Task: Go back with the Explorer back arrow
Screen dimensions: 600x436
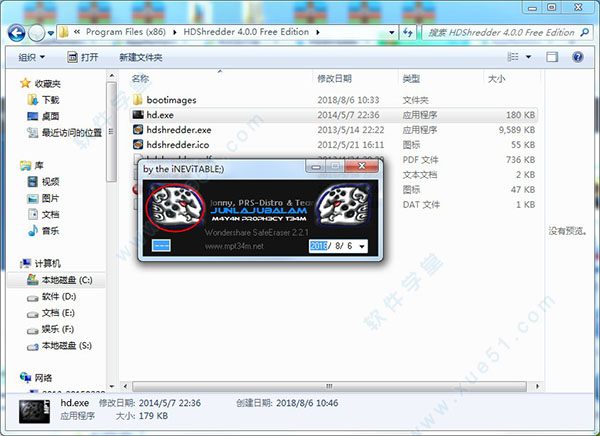Action: click(x=16, y=33)
